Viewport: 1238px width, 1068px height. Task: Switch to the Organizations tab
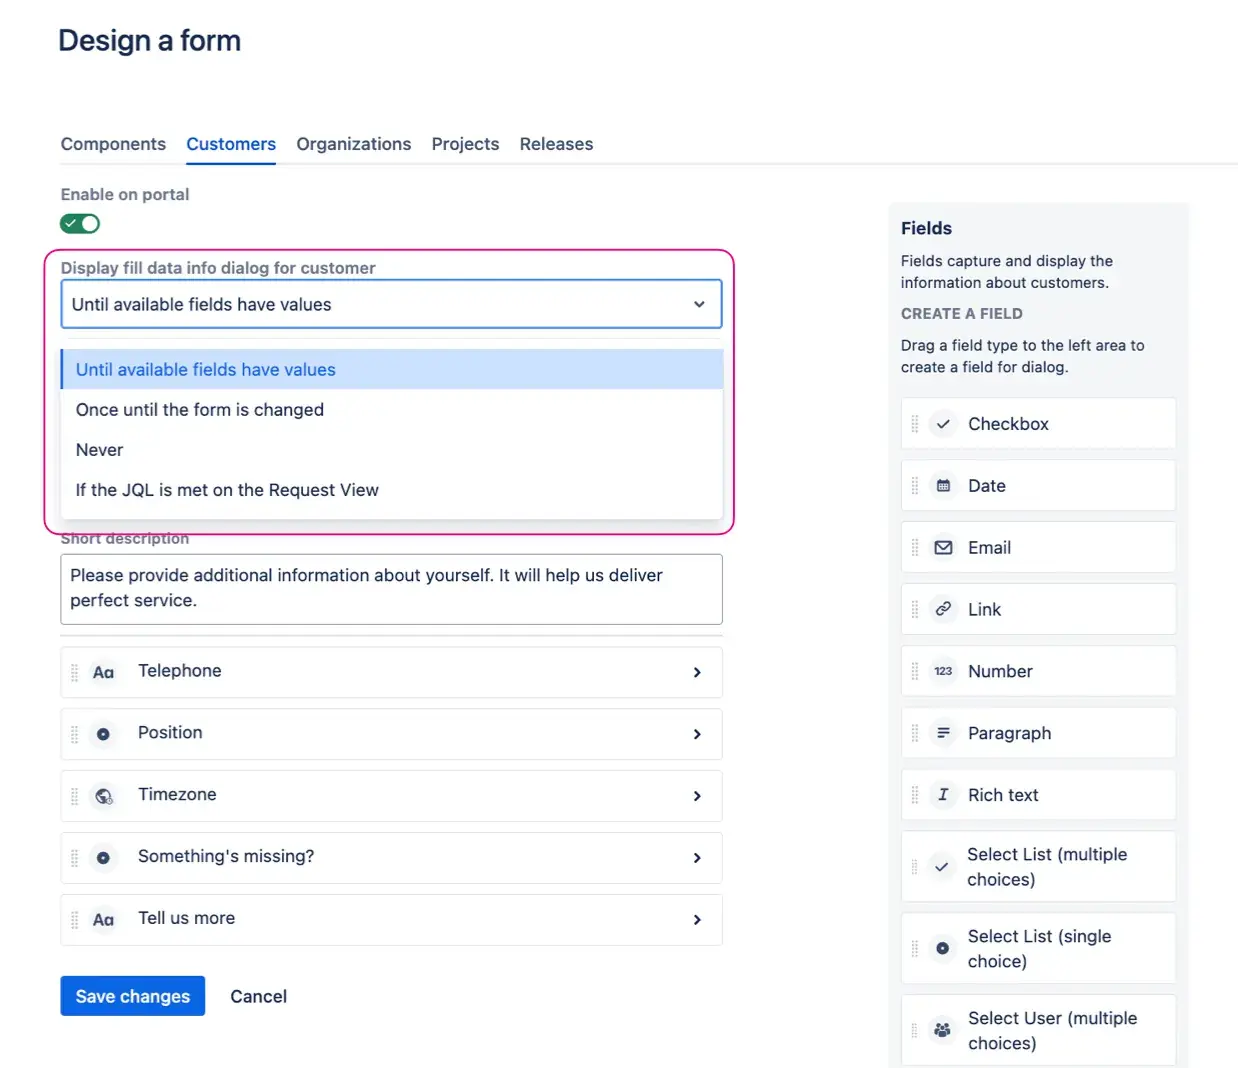pyautogui.click(x=353, y=144)
